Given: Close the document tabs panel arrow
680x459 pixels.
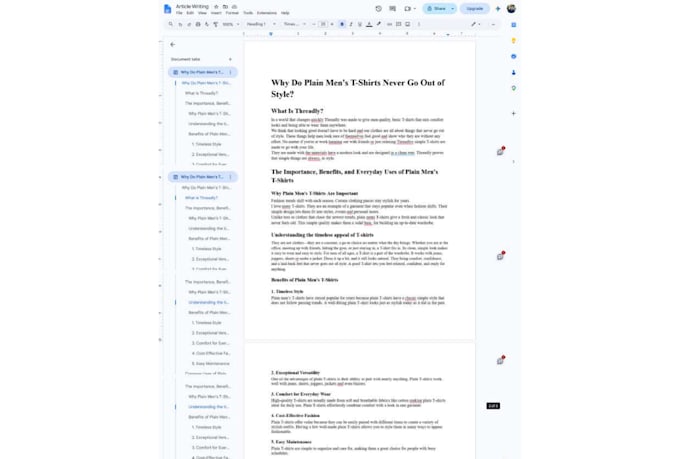Looking at the screenshot, I should point(173,44).
